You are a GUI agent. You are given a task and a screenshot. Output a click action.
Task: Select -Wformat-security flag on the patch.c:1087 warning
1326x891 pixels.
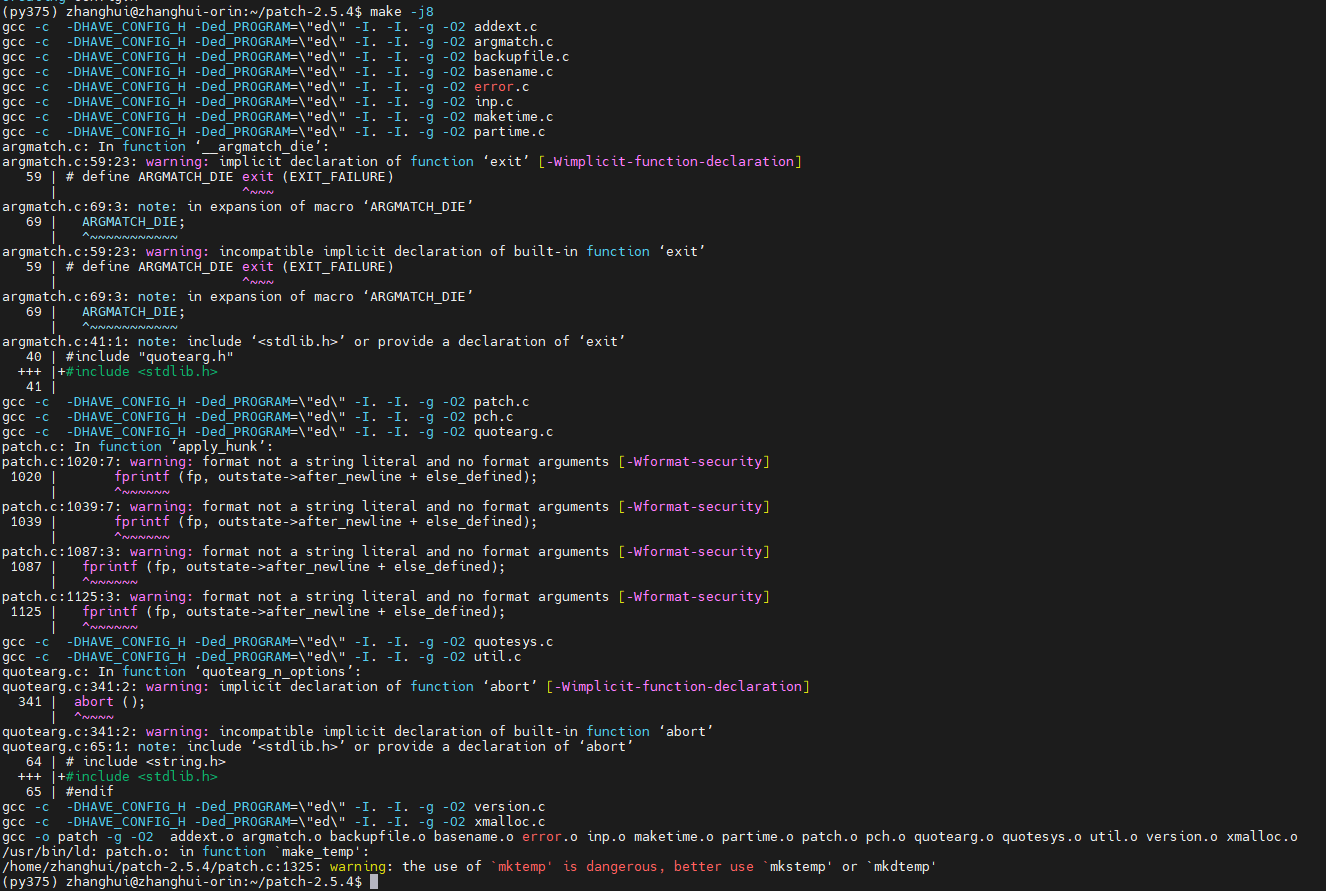point(694,551)
